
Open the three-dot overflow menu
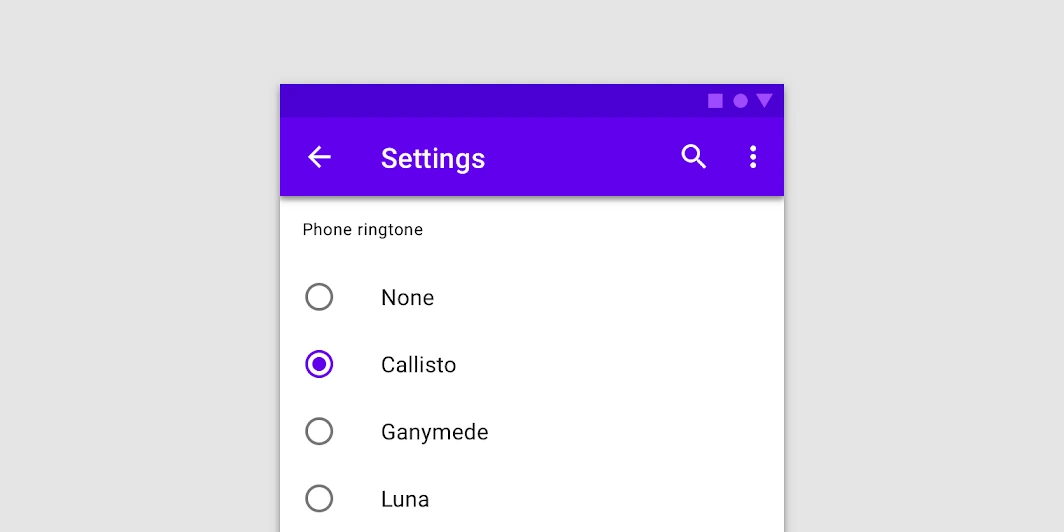(x=753, y=157)
